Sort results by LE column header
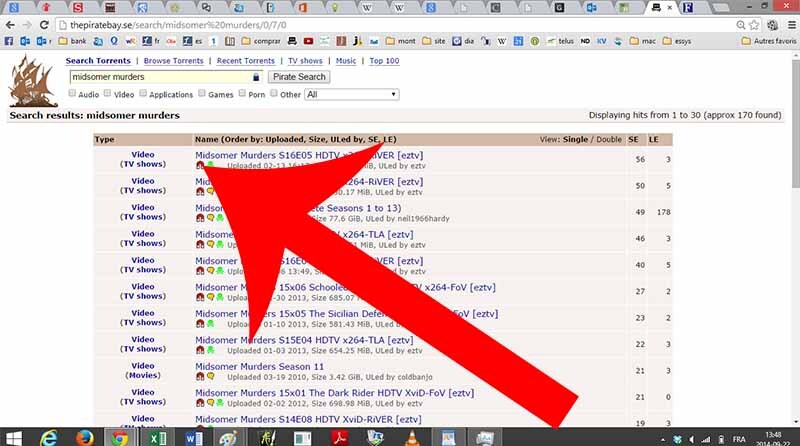Screen dimensions: 800x446 (654, 139)
